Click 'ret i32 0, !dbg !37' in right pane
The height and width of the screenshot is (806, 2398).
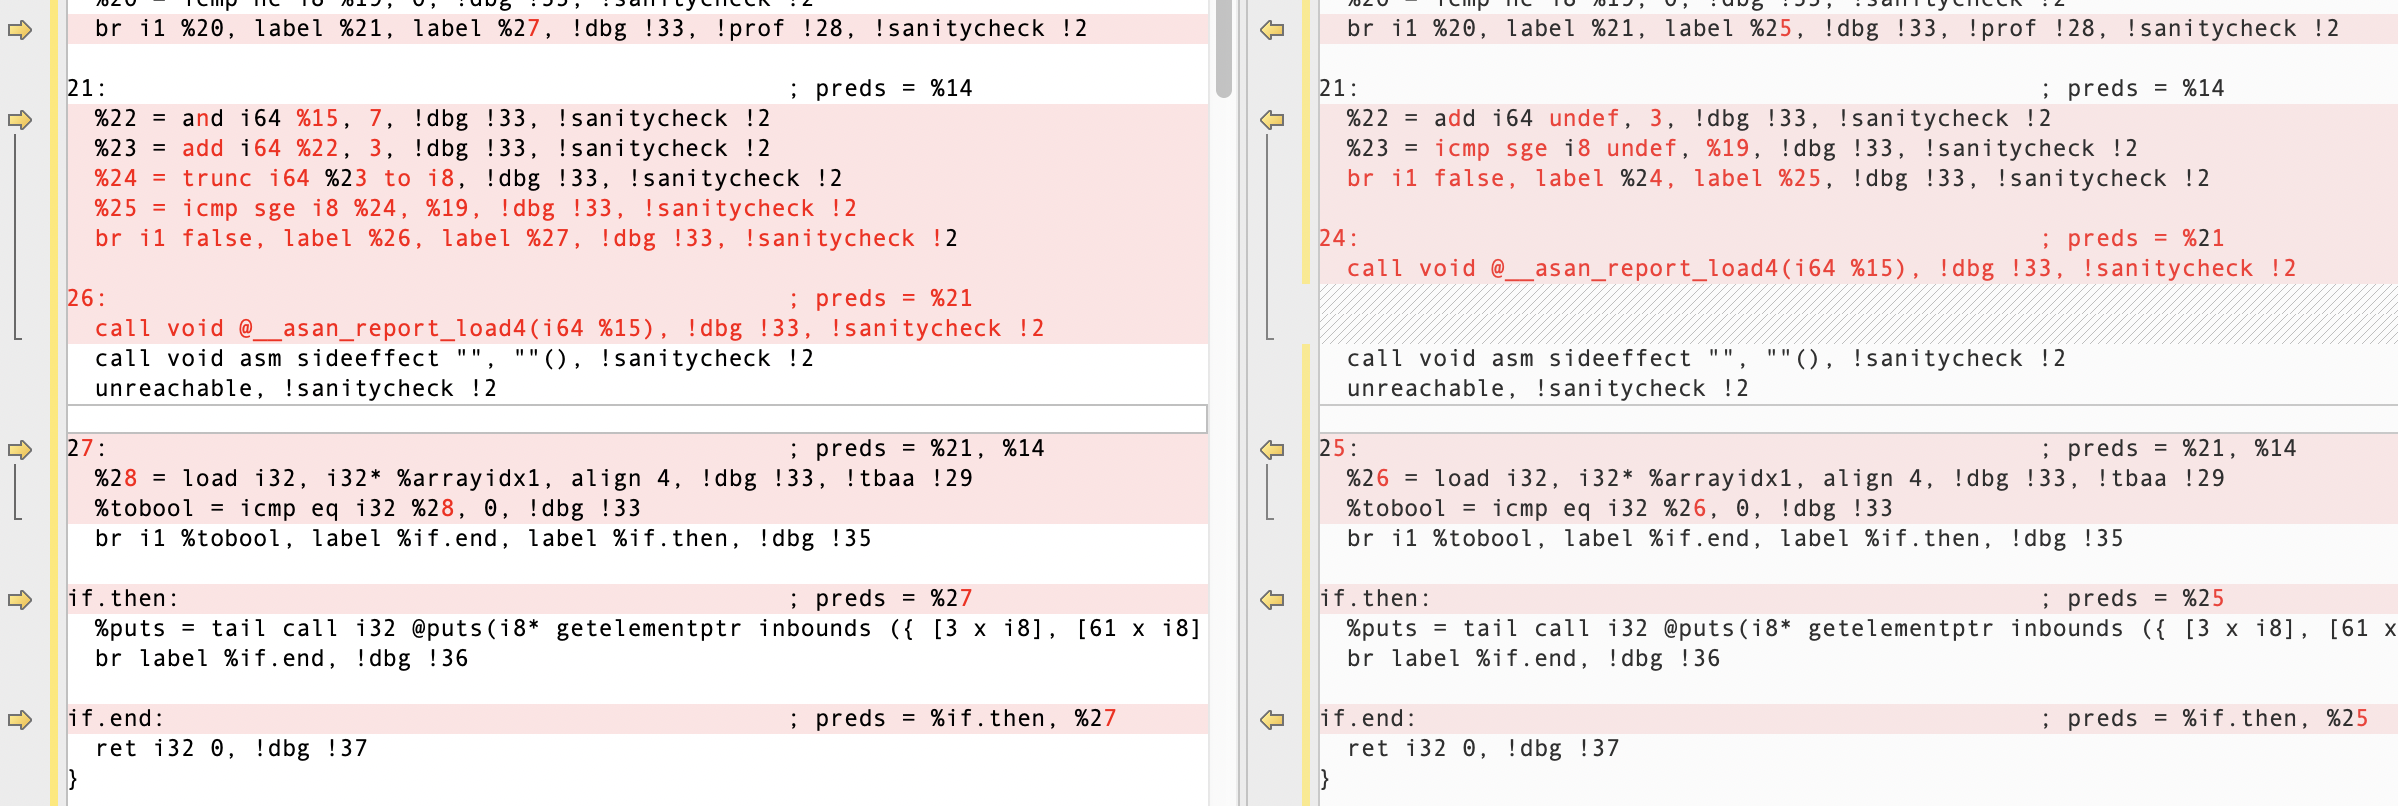(x=1483, y=749)
